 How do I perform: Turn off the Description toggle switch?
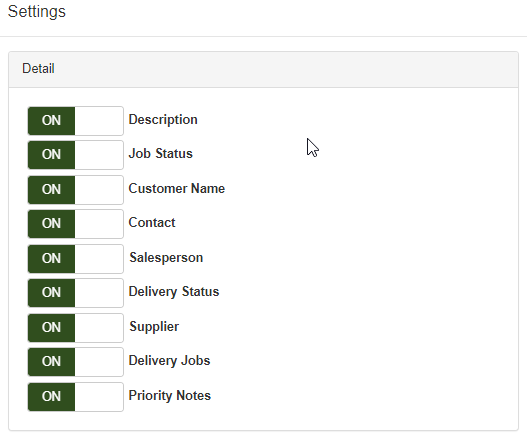click(x=76, y=121)
